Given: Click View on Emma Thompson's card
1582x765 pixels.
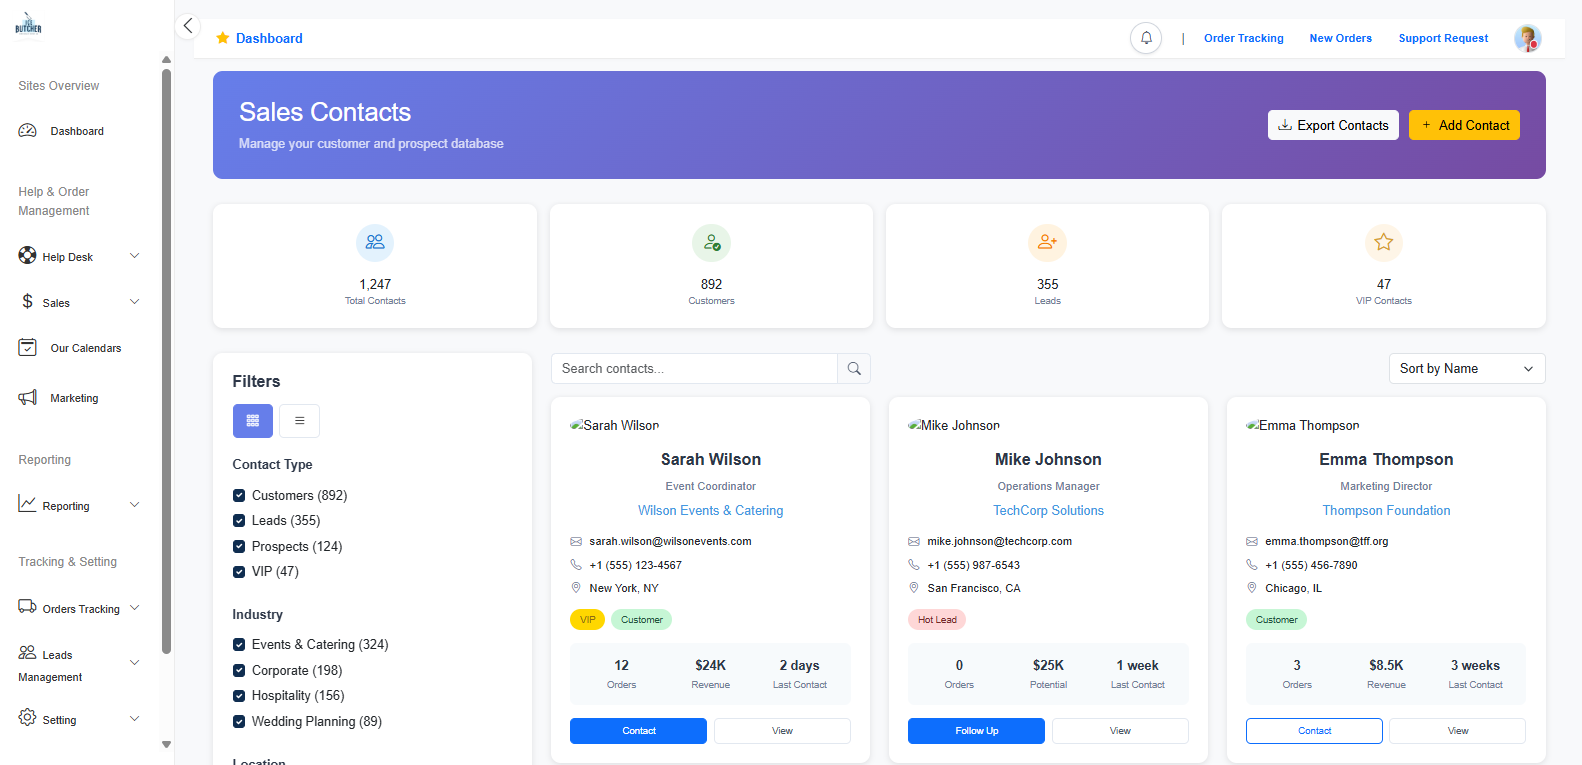Looking at the screenshot, I should (x=1457, y=731).
